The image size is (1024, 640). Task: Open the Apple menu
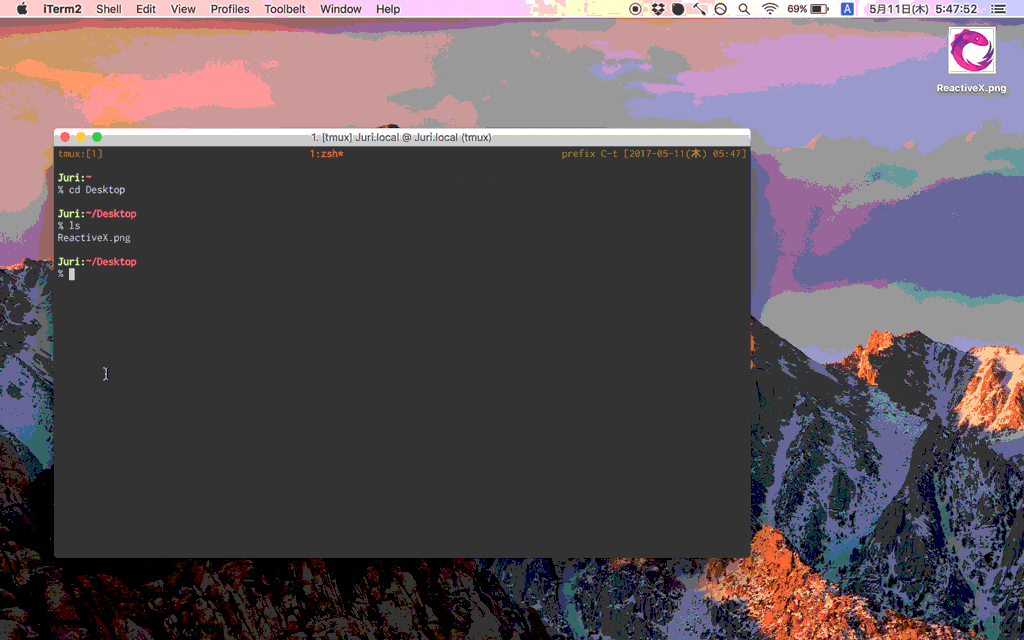tap(22, 9)
